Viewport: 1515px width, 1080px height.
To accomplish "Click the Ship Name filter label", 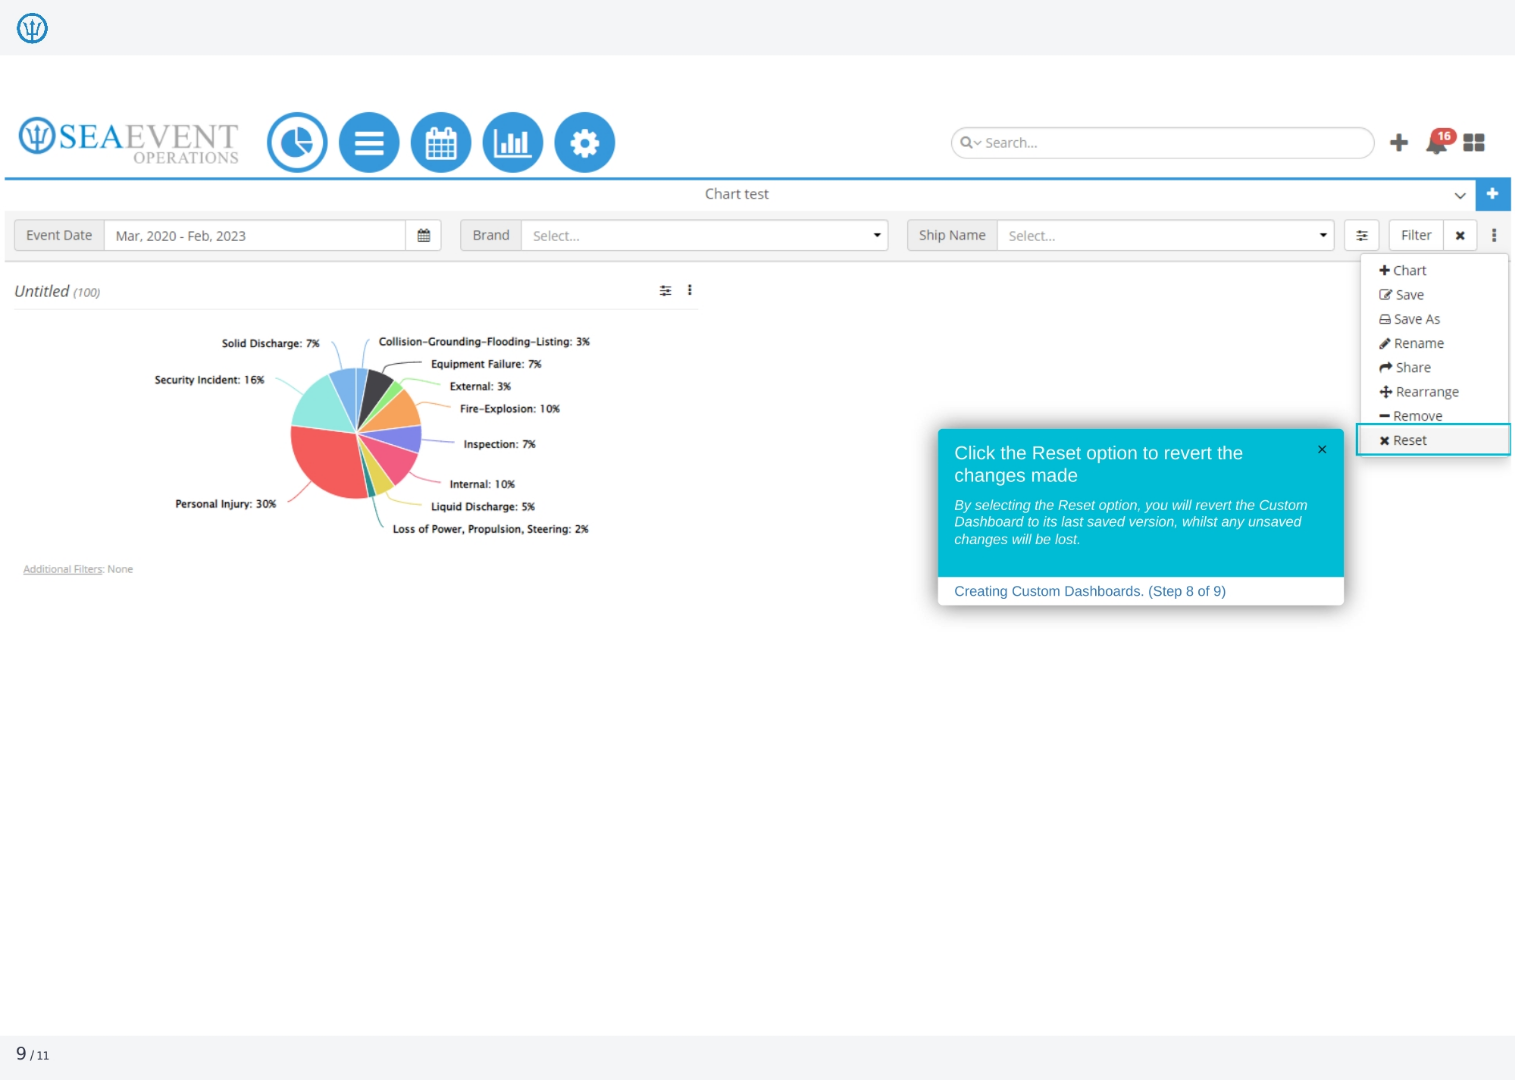I will point(952,236).
